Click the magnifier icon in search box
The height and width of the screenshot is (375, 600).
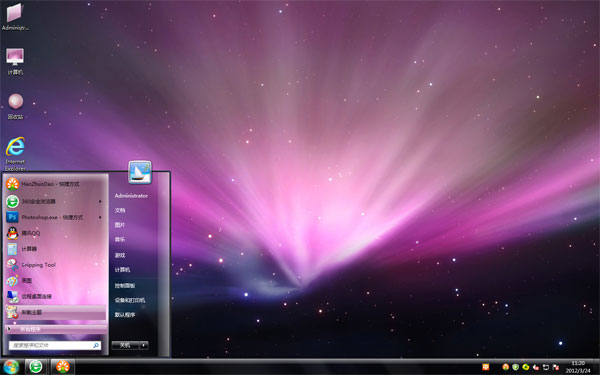pyautogui.click(x=96, y=345)
